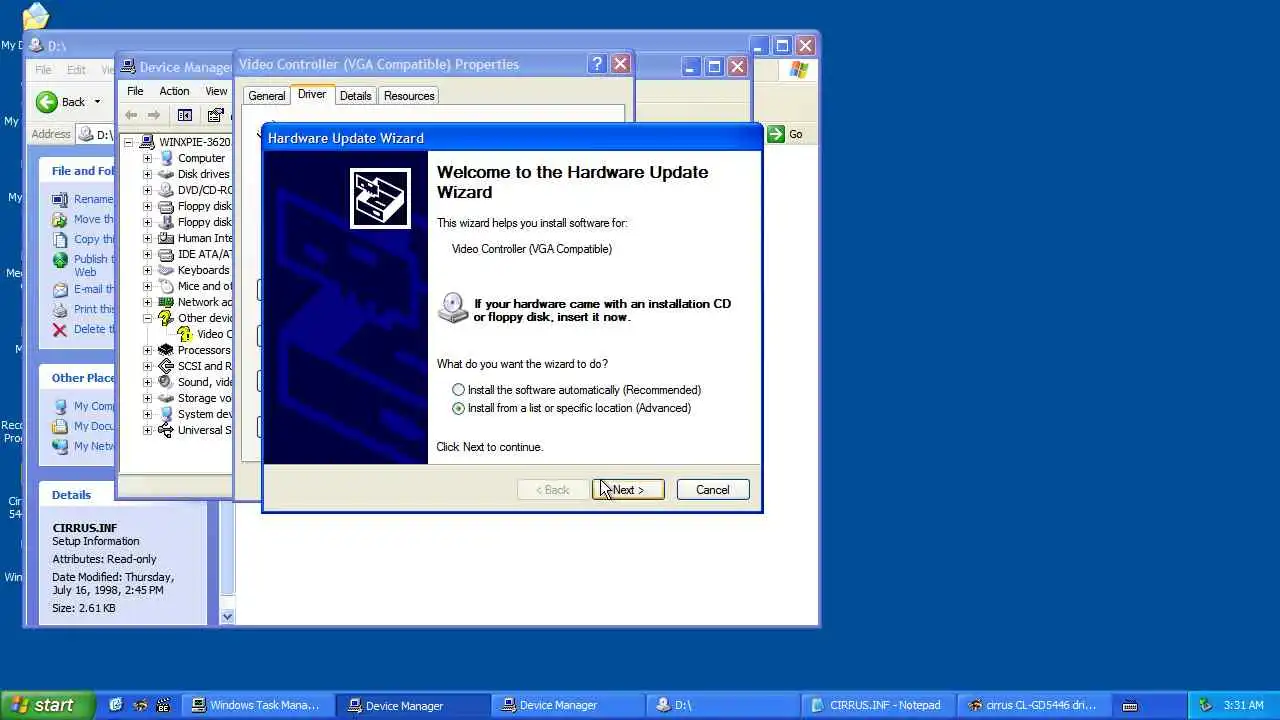Select the Sound, video controllers icon
Viewport: 1280px width, 720px height.
[x=166, y=382]
